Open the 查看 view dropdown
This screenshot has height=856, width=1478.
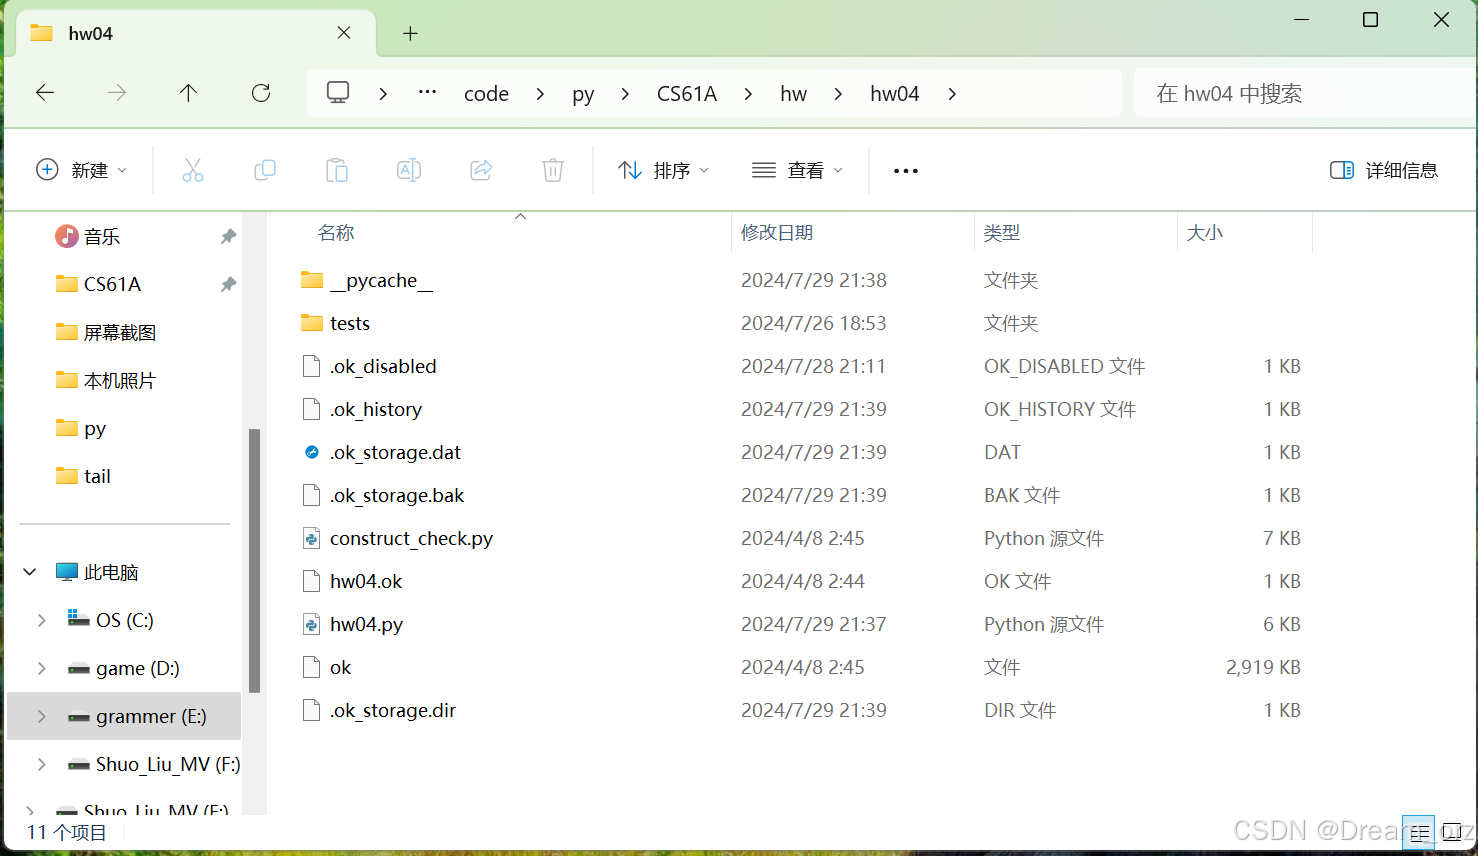pos(797,170)
